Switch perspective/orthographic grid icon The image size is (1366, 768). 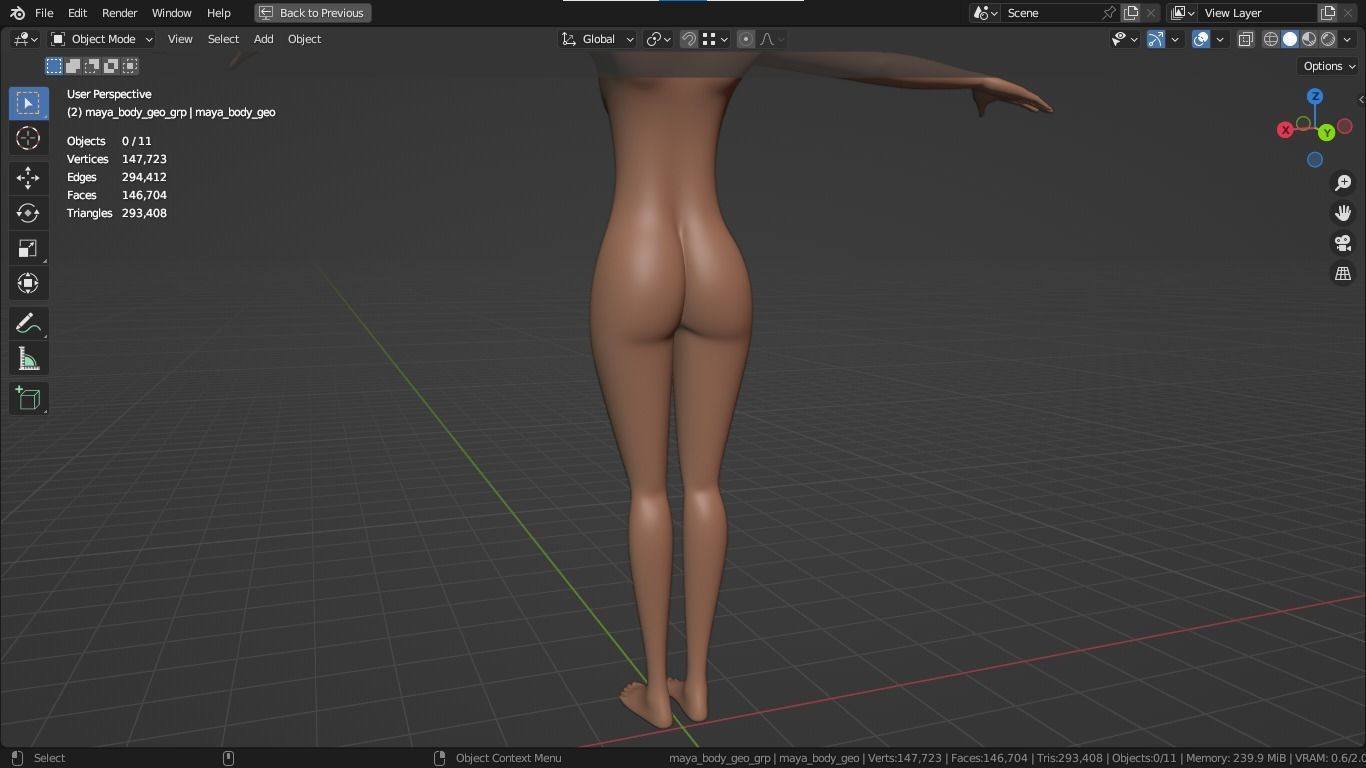tap(1343, 273)
